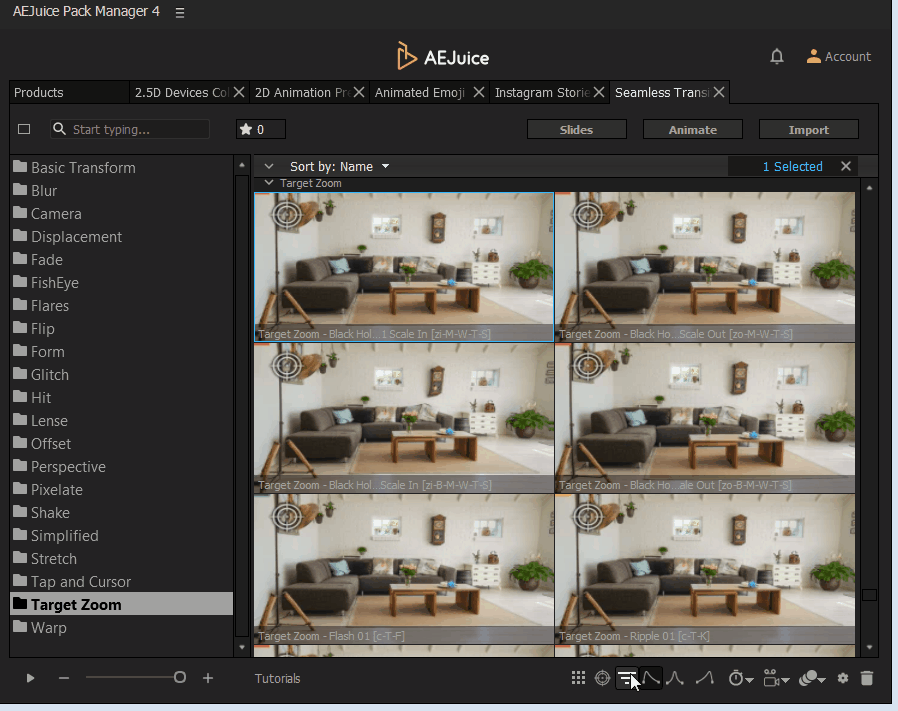Image resolution: width=898 pixels, height=711 pixels.
Task: Open the FishEye folder
Action: [x=121, y=282]
